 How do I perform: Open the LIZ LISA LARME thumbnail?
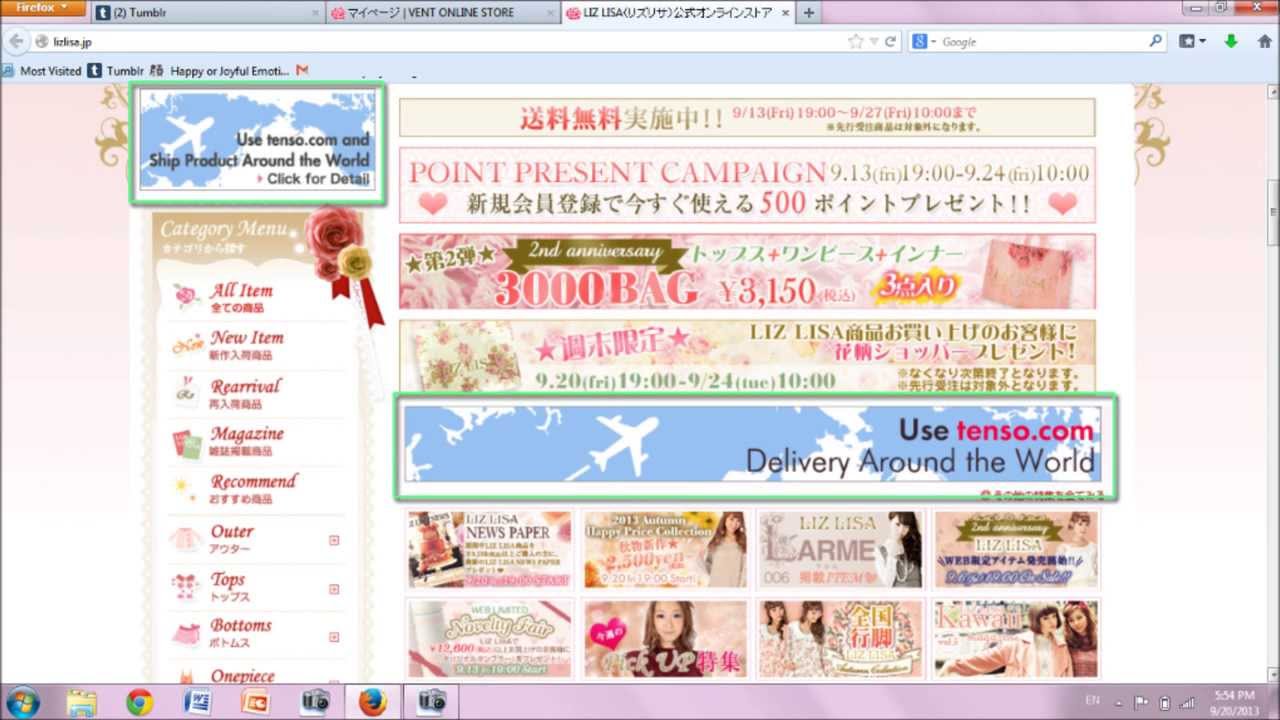[x=841, y=549]
